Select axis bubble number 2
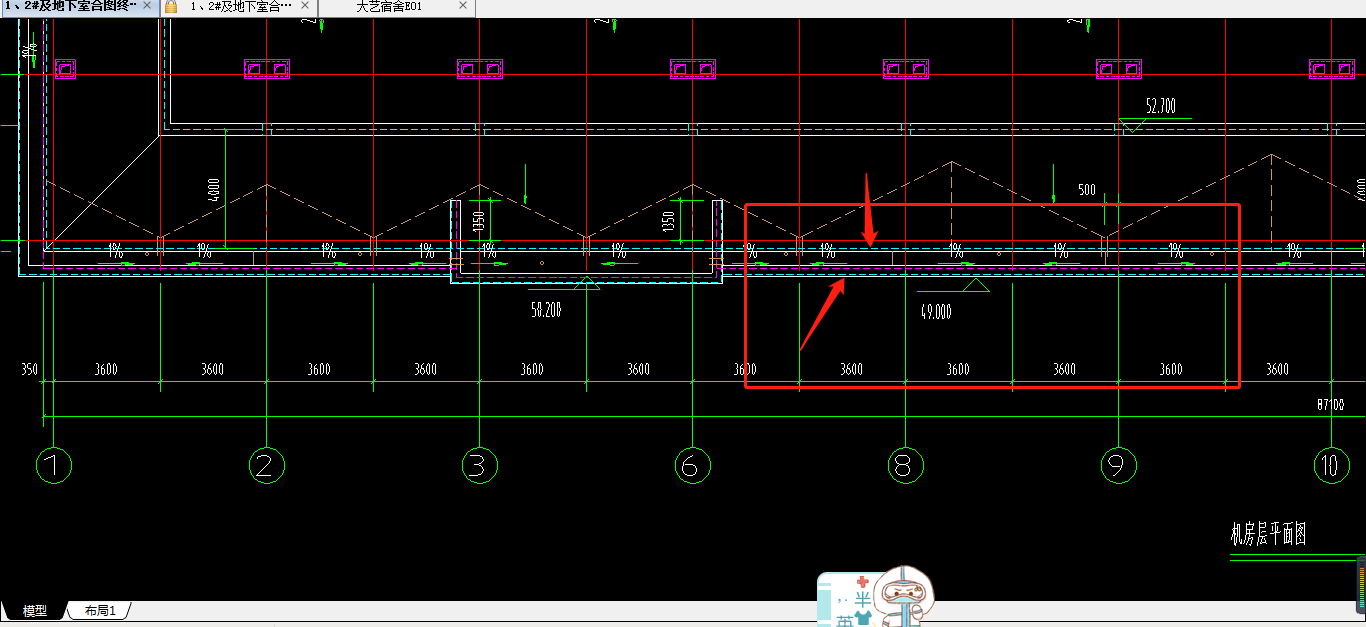The image size is (1366, 627). point(266,465)
